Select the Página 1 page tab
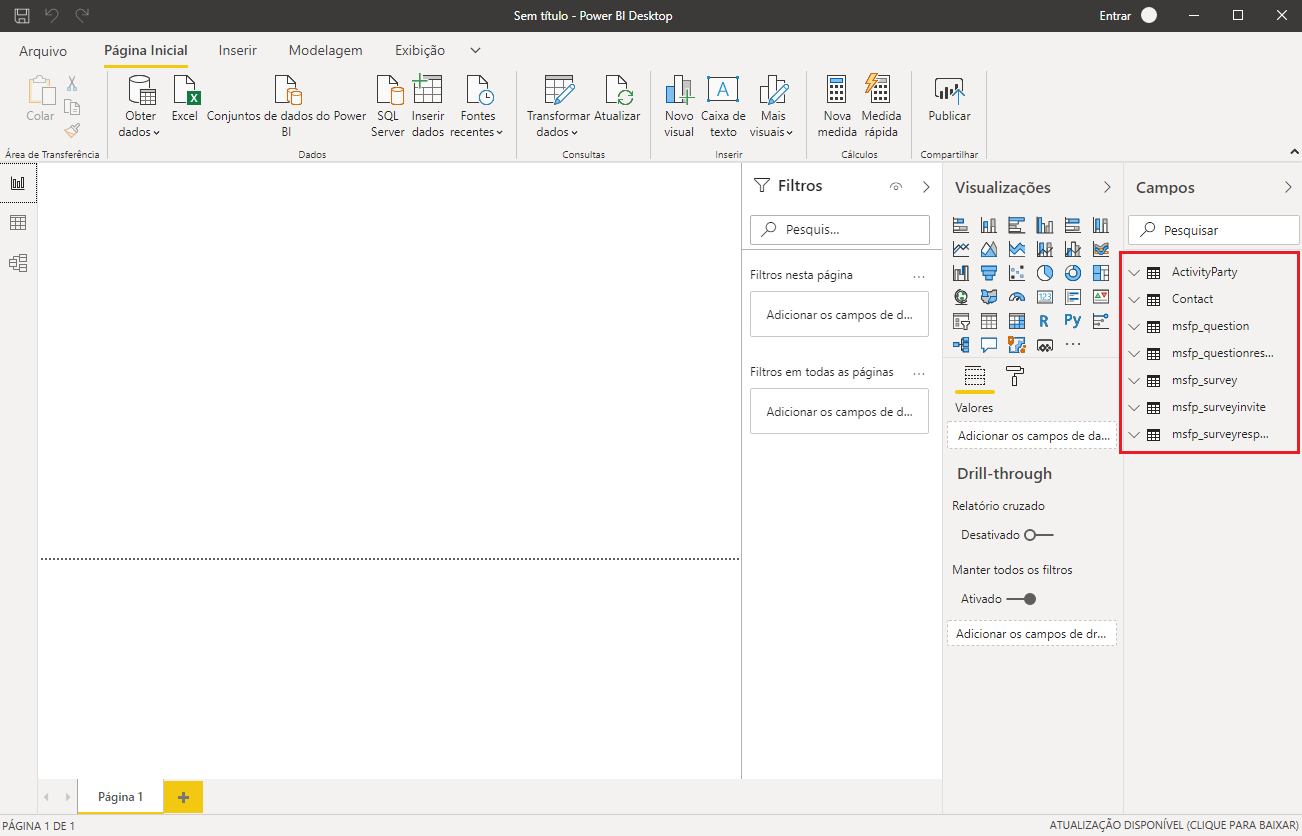This screenshot has width=1302, height=836. (x=120, y=797)
